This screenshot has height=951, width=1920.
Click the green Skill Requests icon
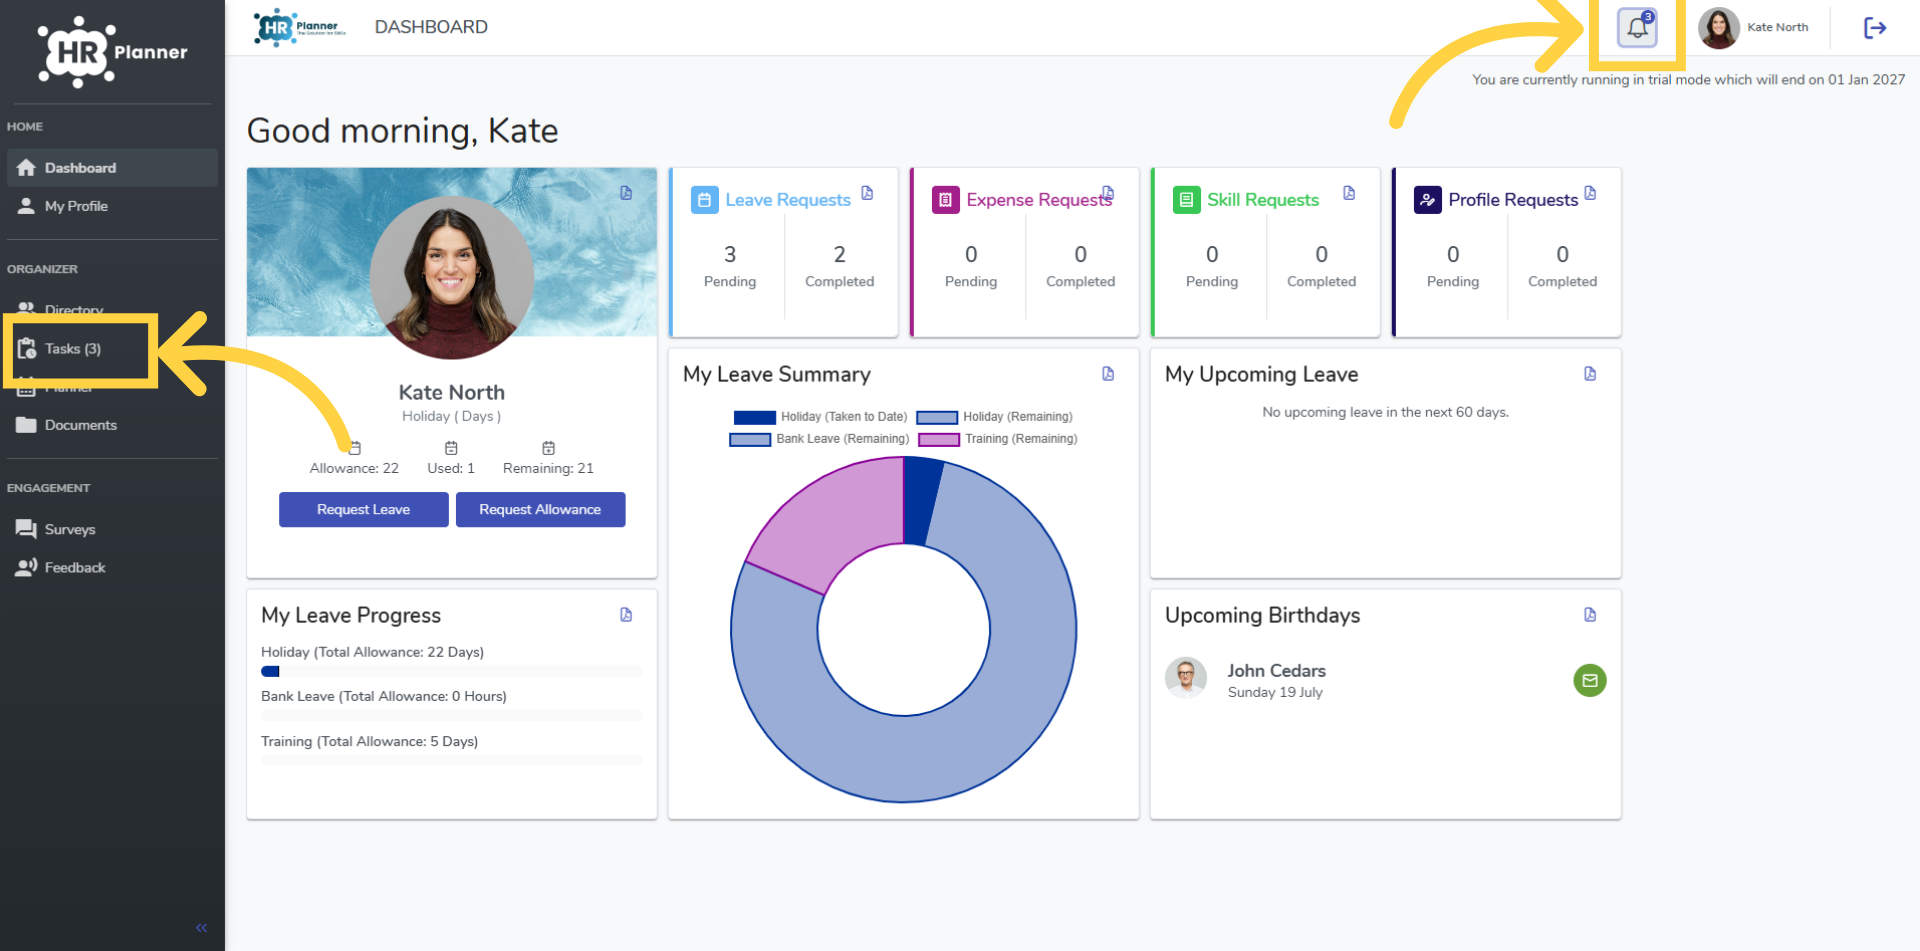pos(1186,200)
